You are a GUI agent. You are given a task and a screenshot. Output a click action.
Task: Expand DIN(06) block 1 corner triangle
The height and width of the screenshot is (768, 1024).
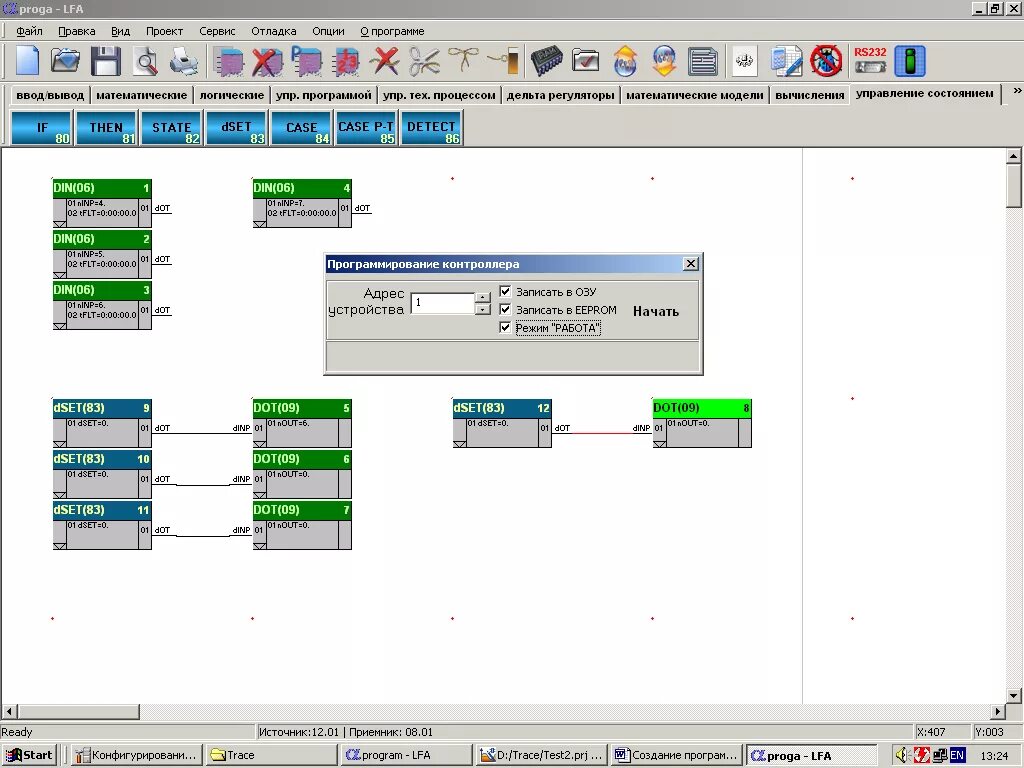point(59,224)
